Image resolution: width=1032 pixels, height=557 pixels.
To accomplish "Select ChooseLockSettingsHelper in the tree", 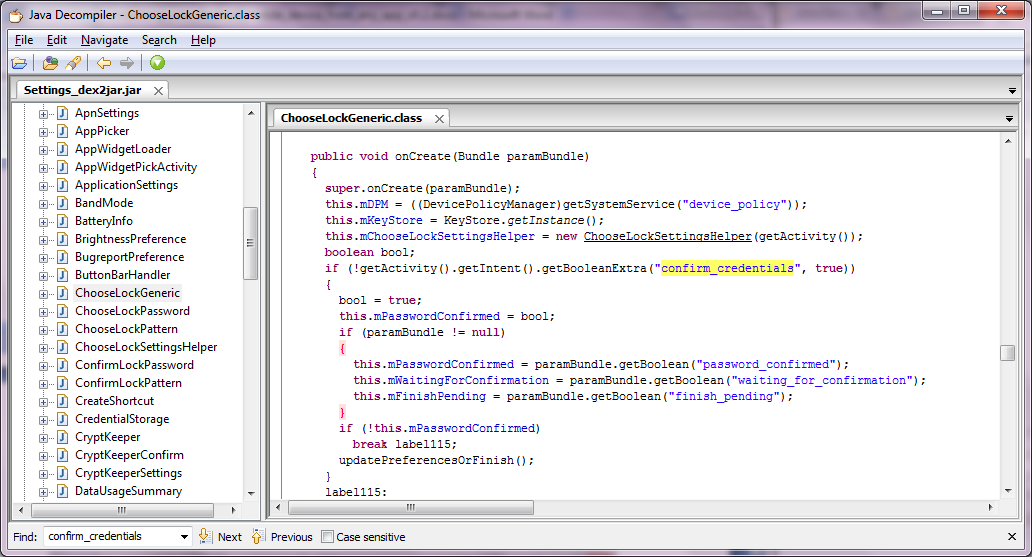I will click(145, 347).
